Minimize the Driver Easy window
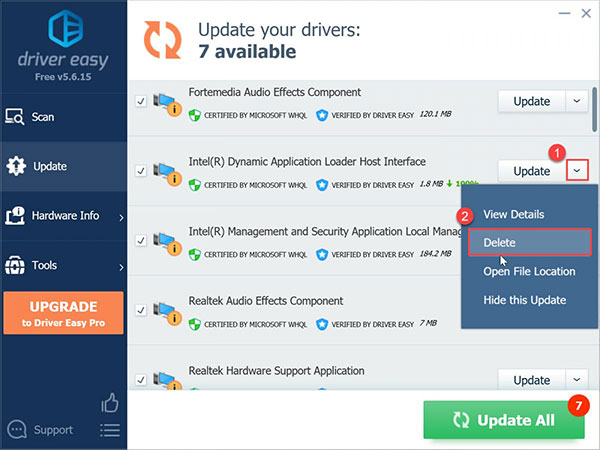Image resolution: width=600 pixels, height=450 pixels. point(564,13)
